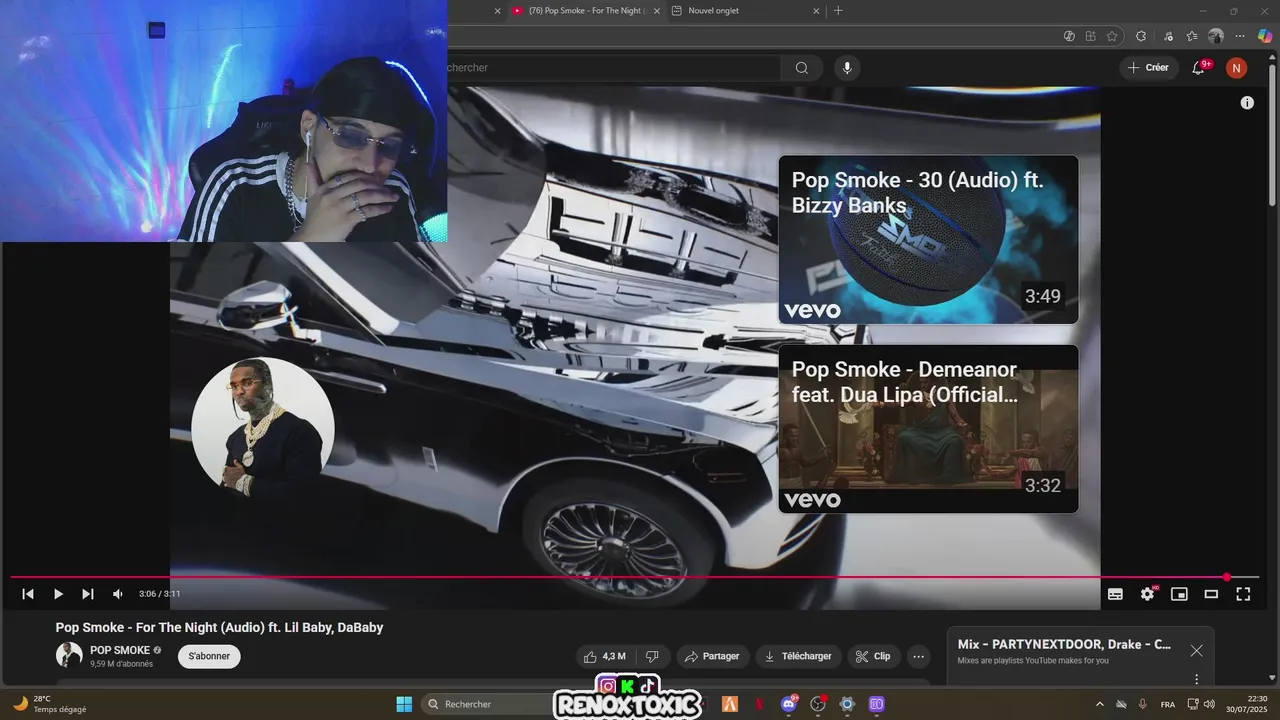The height and width of the screenshot is (720, 1280).
Task: Open the Créer create menu
Action: 1148,67
